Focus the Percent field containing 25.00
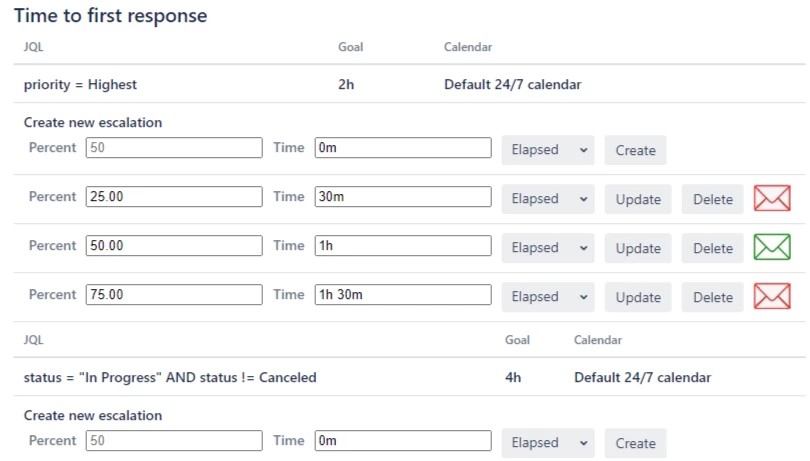The image size is (810, 461). pyautogui.click(x=174, y=196)
